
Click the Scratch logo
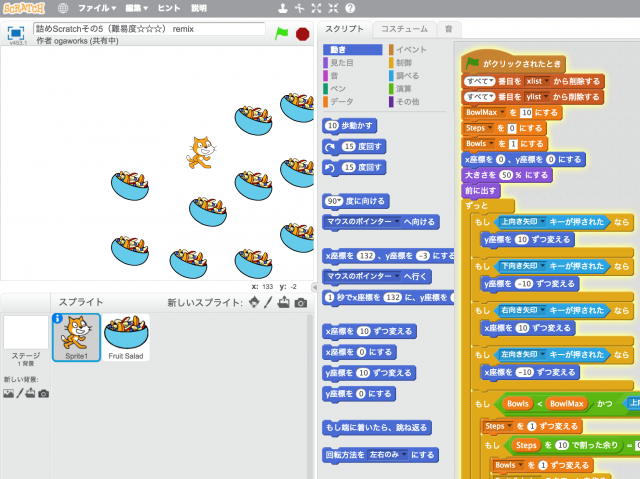[x=24, y=8]
